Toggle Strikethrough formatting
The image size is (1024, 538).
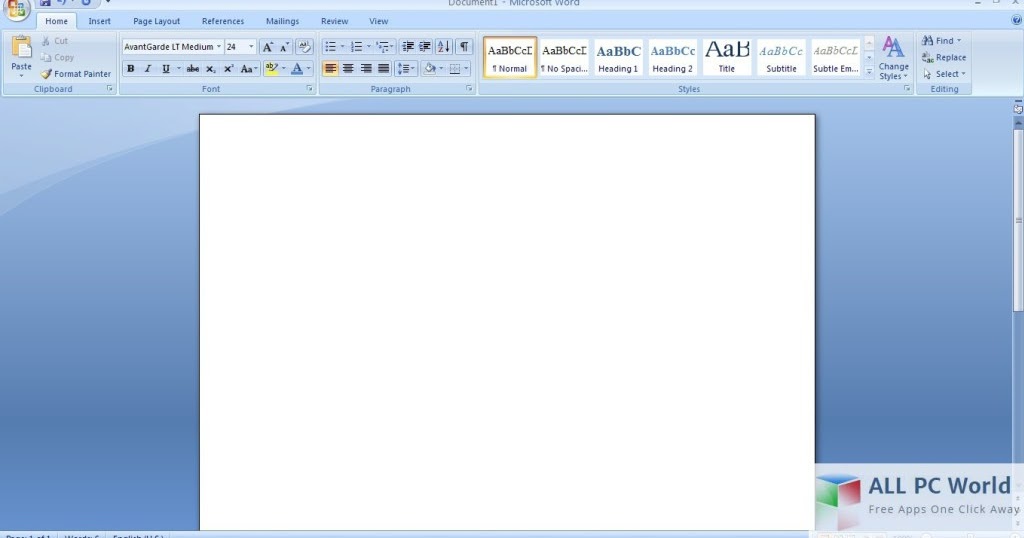point(193,69)
